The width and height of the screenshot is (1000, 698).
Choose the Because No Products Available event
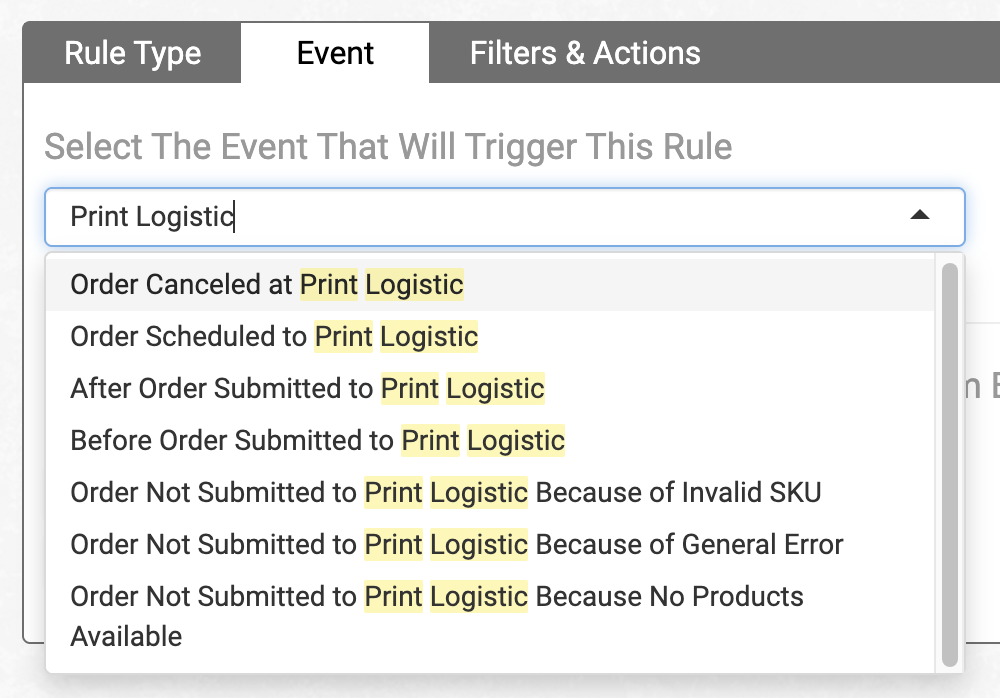point(437,597)
